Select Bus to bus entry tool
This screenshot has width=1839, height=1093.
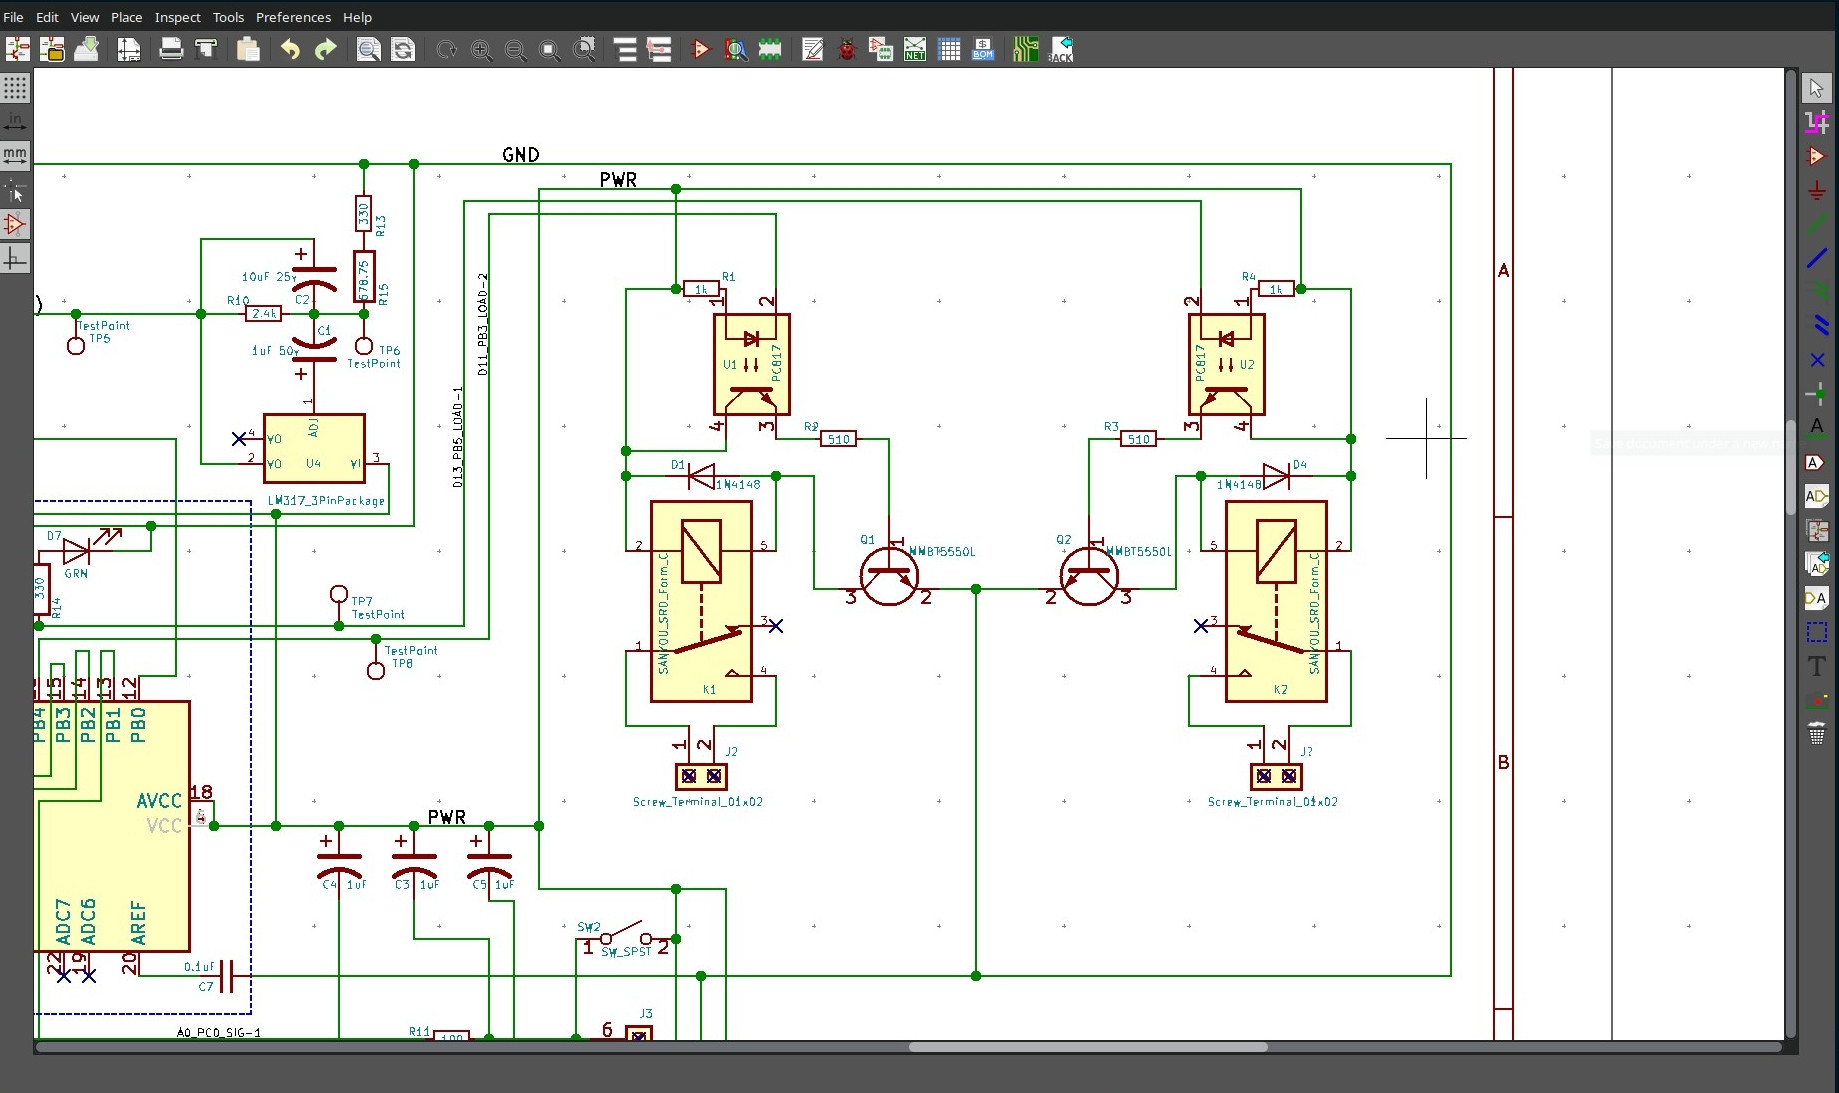(1817, 326)
